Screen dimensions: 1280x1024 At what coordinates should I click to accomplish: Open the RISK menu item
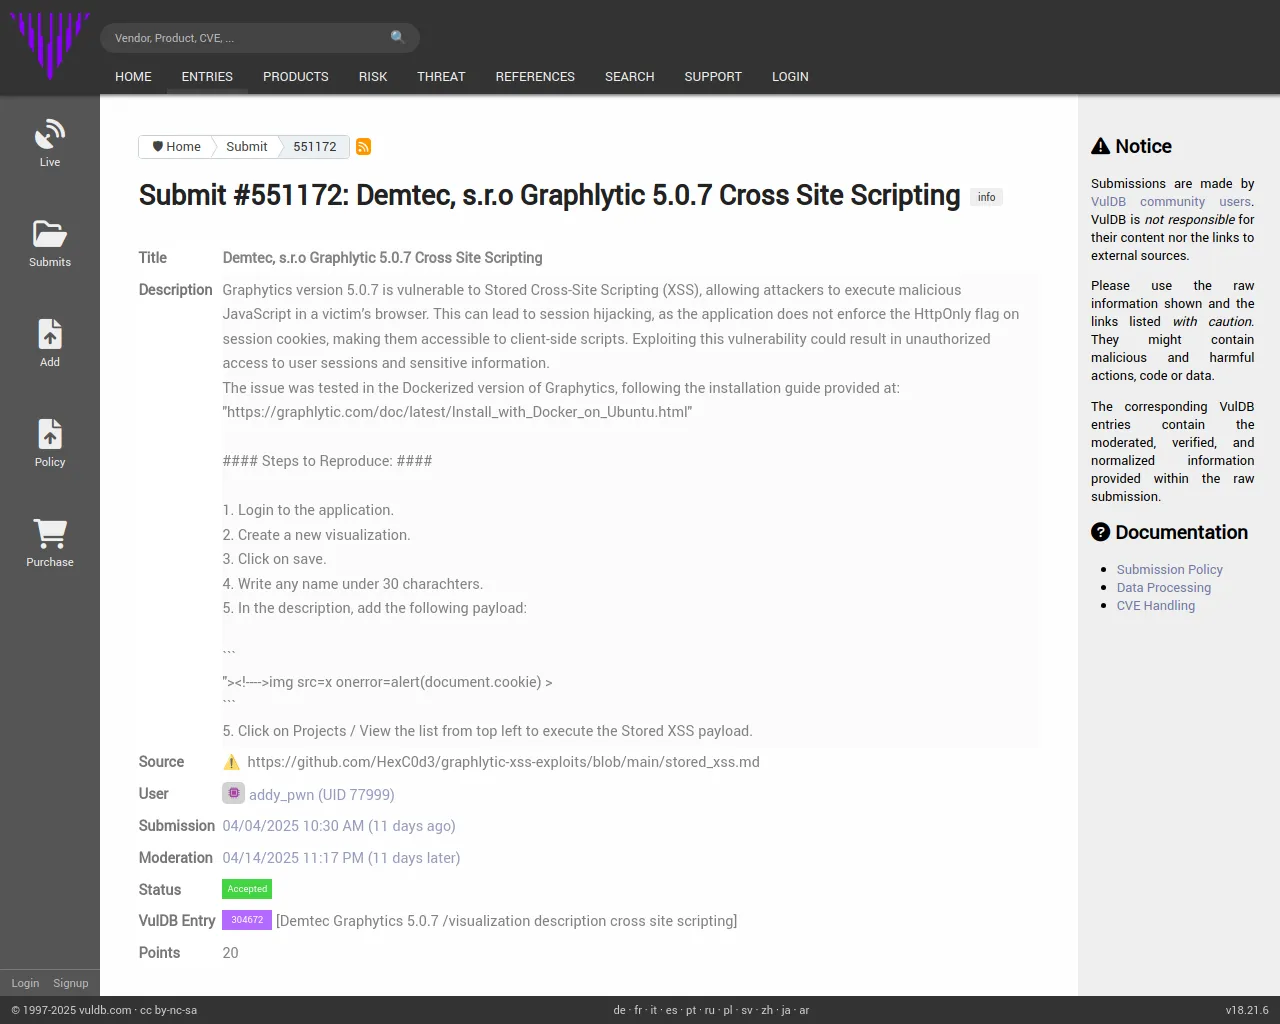click(373, 77)
